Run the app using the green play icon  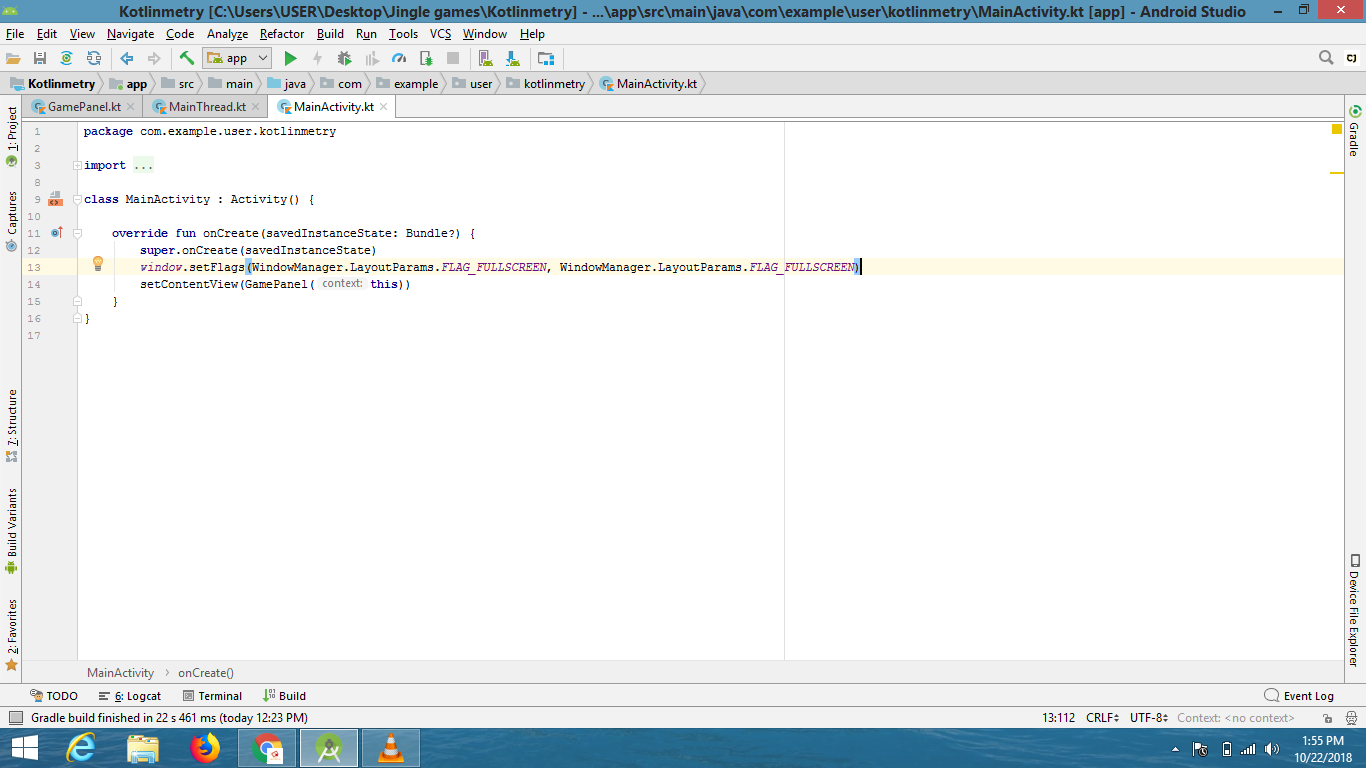pyautogui.click(x=291, y=58)
